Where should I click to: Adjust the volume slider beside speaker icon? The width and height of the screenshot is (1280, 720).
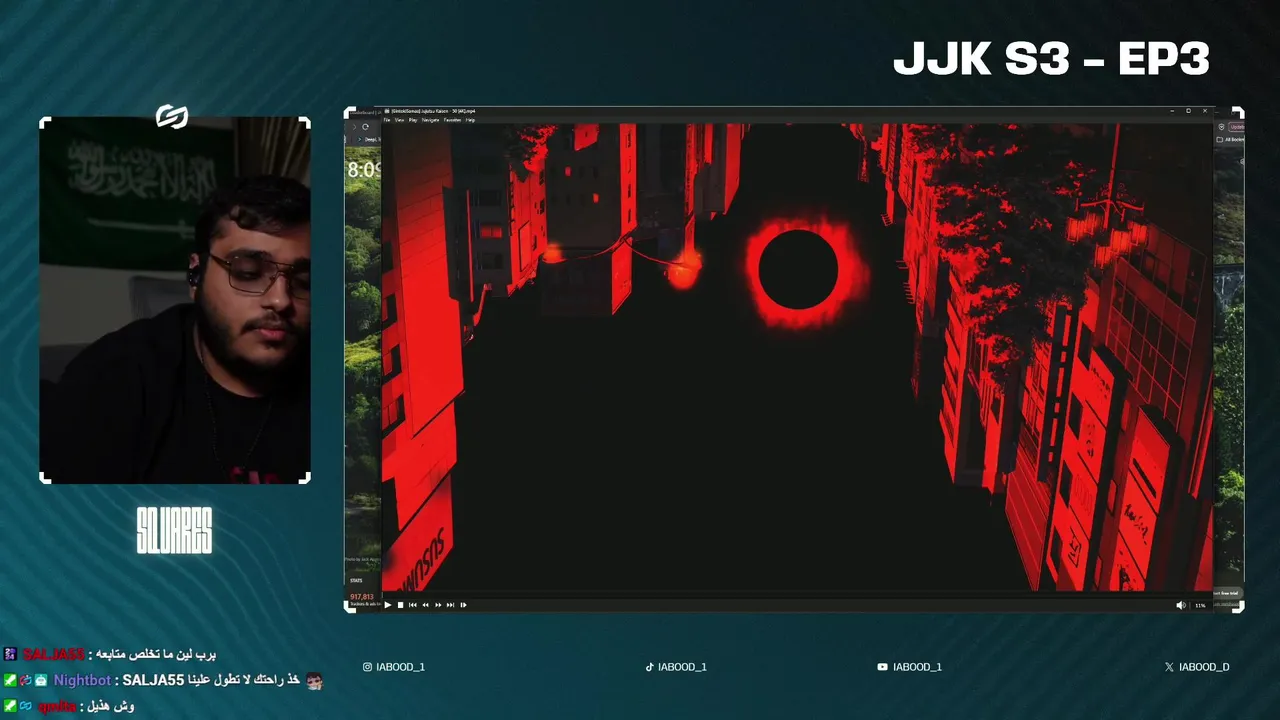tap(1200, 605)
